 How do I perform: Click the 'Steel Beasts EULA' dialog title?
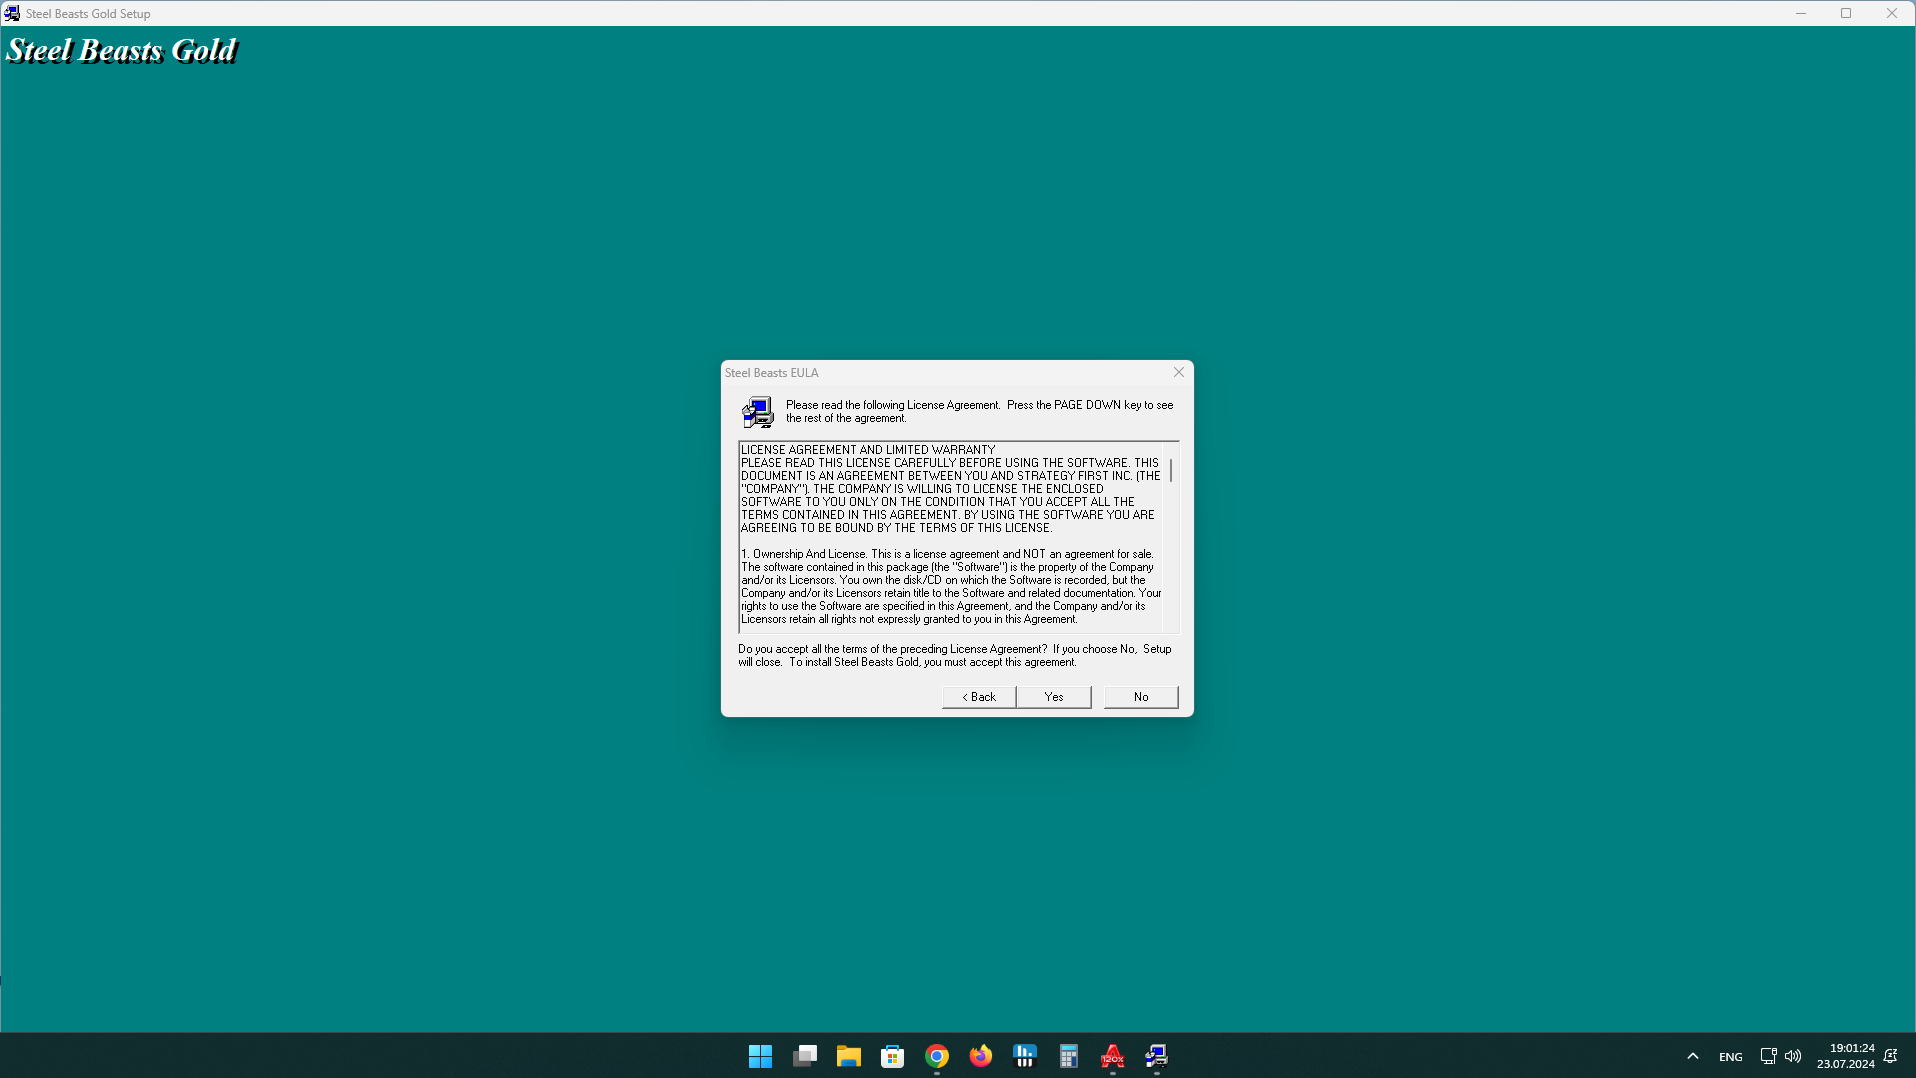(771, 373)
